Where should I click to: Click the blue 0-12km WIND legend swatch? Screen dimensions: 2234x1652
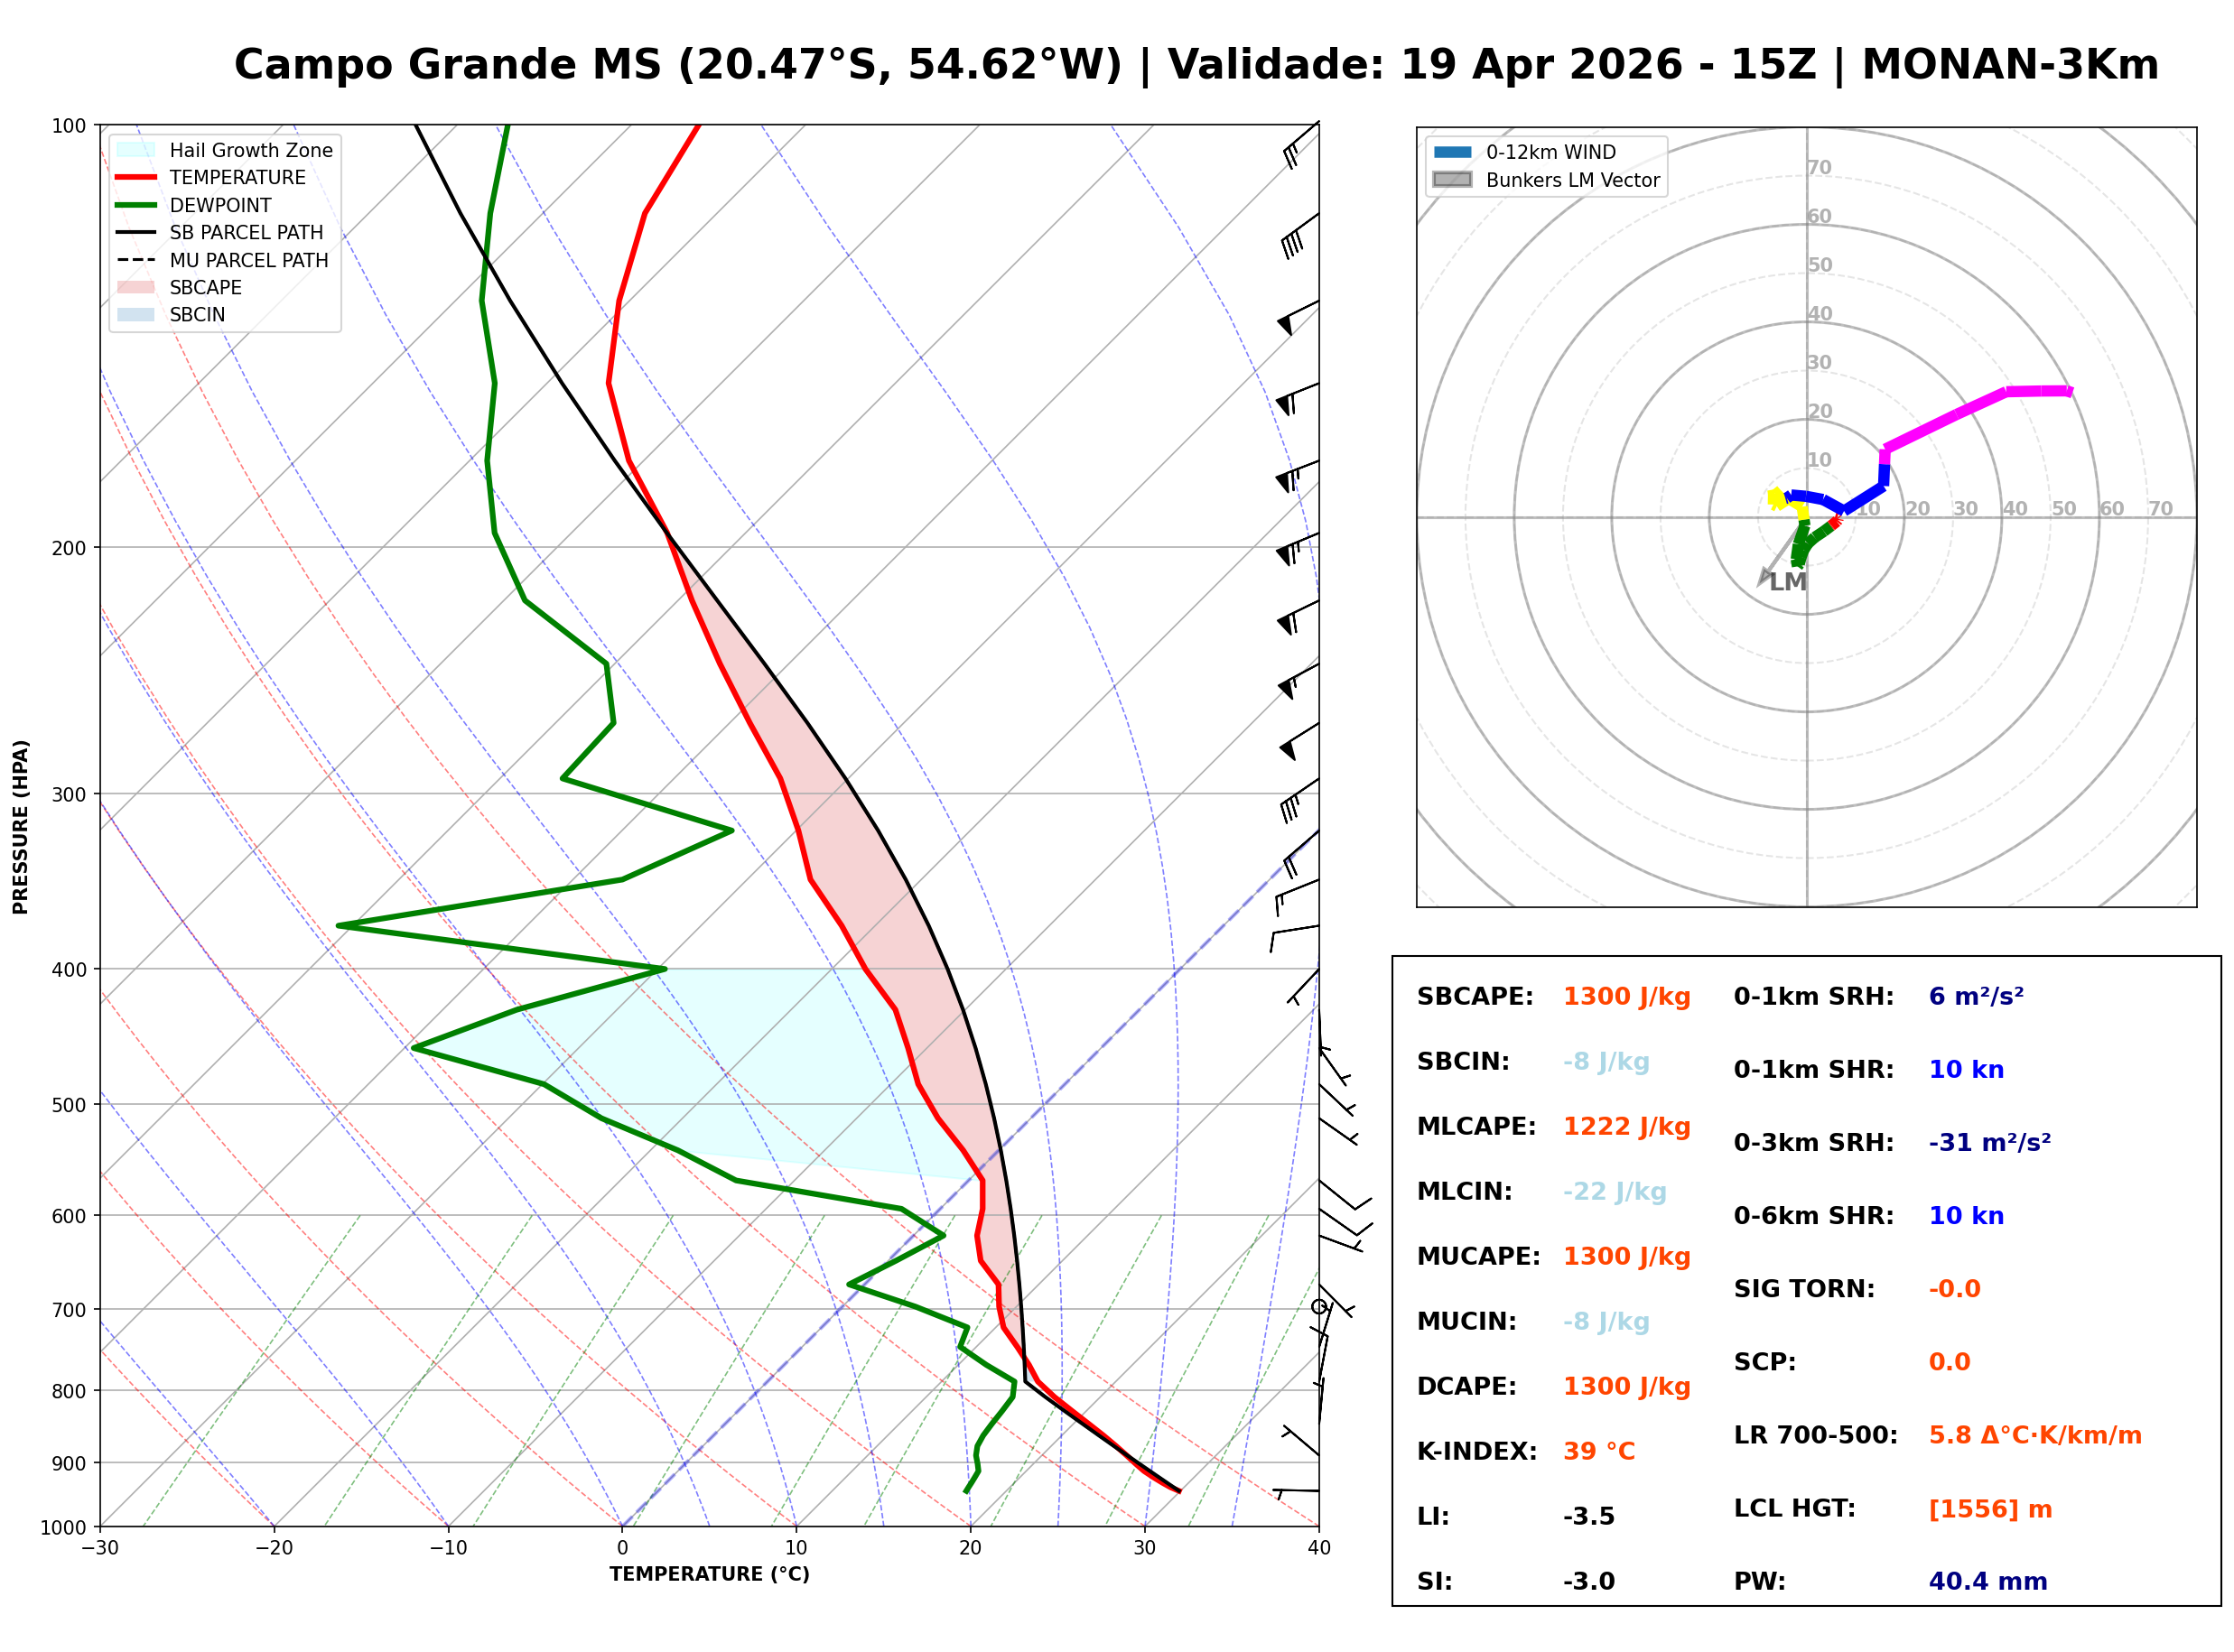(x=1452, y=152)
